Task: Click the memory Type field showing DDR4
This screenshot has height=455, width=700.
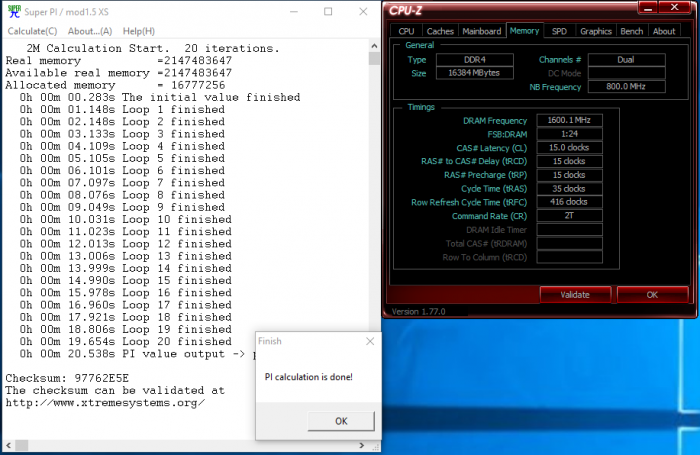Action: [x=475, y=60]
